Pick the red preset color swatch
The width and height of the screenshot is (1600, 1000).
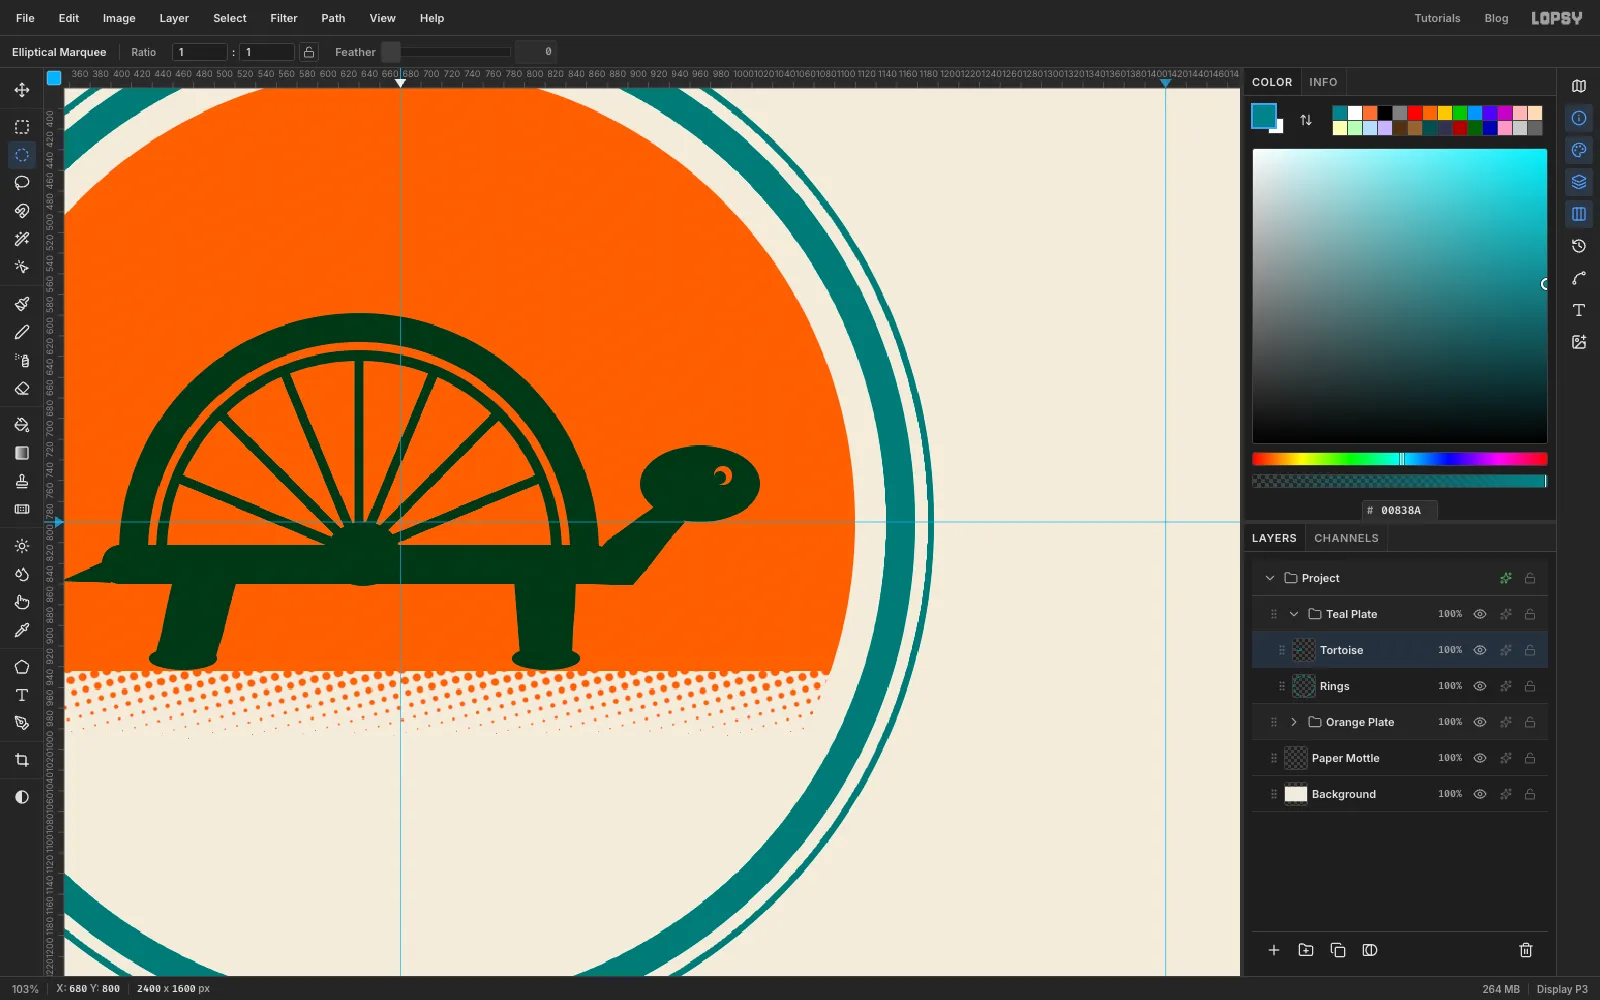pos(1415,113)
